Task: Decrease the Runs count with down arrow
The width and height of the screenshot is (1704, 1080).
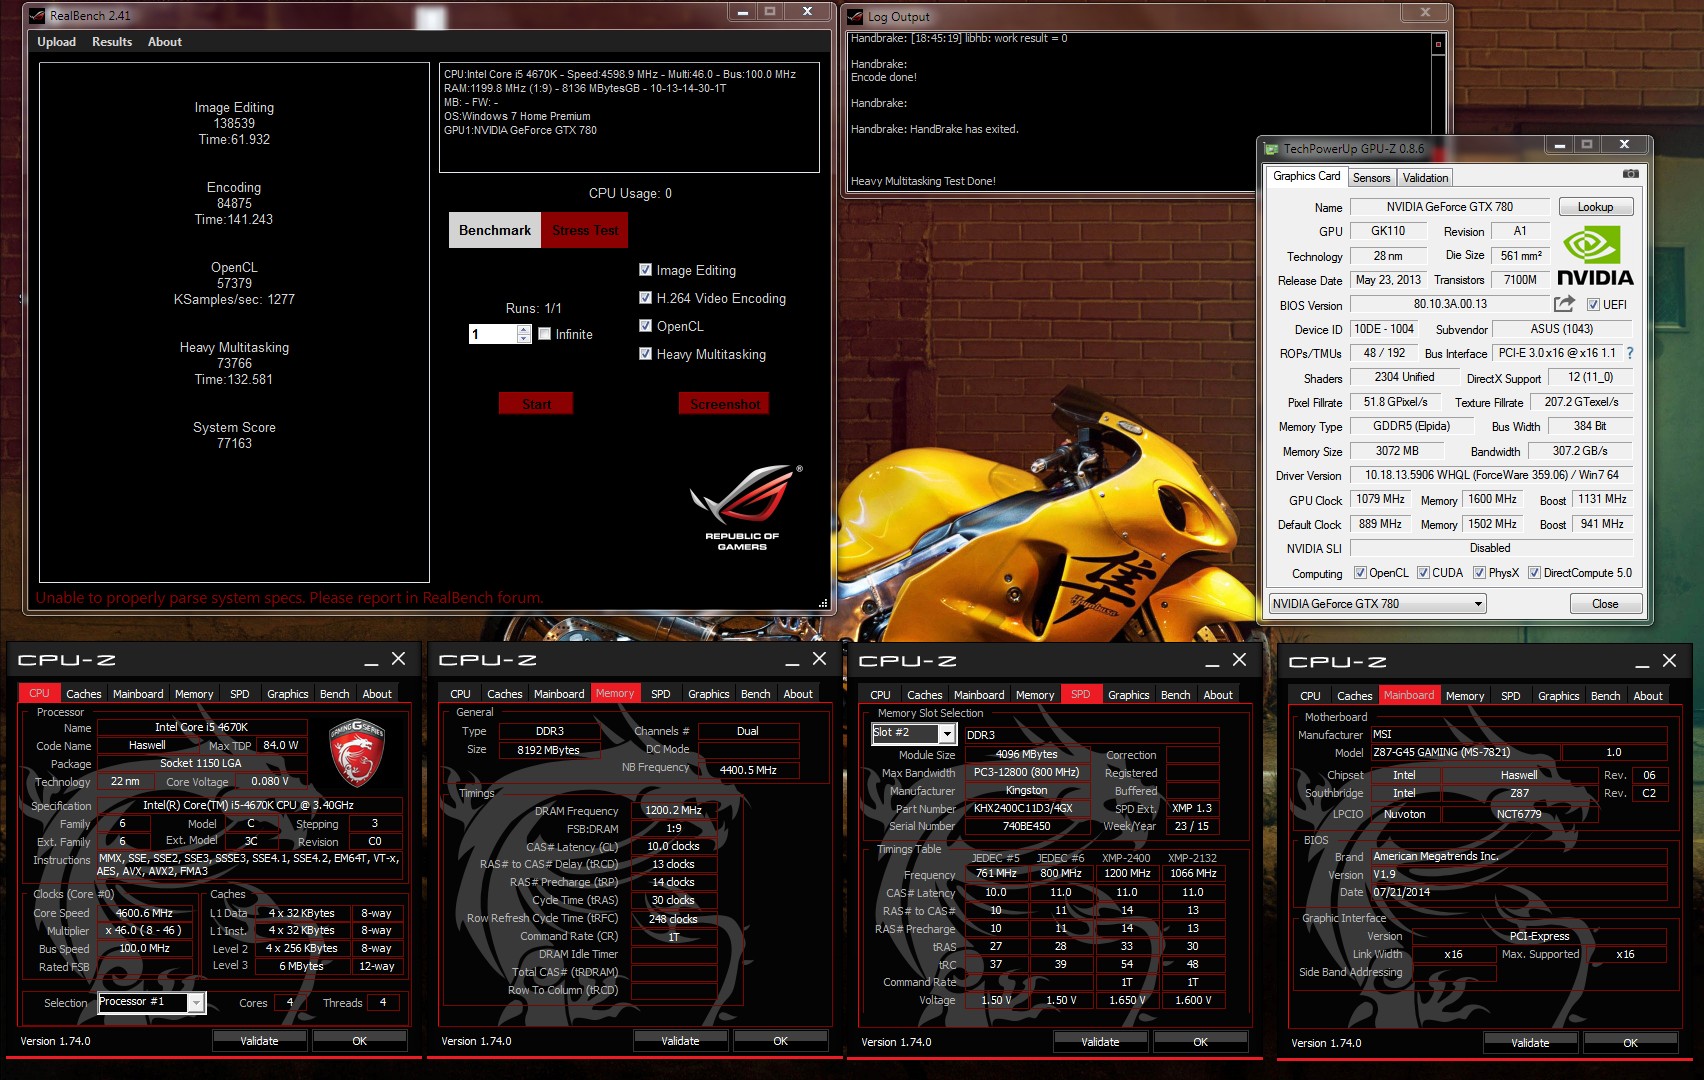Action: (524, 339)
